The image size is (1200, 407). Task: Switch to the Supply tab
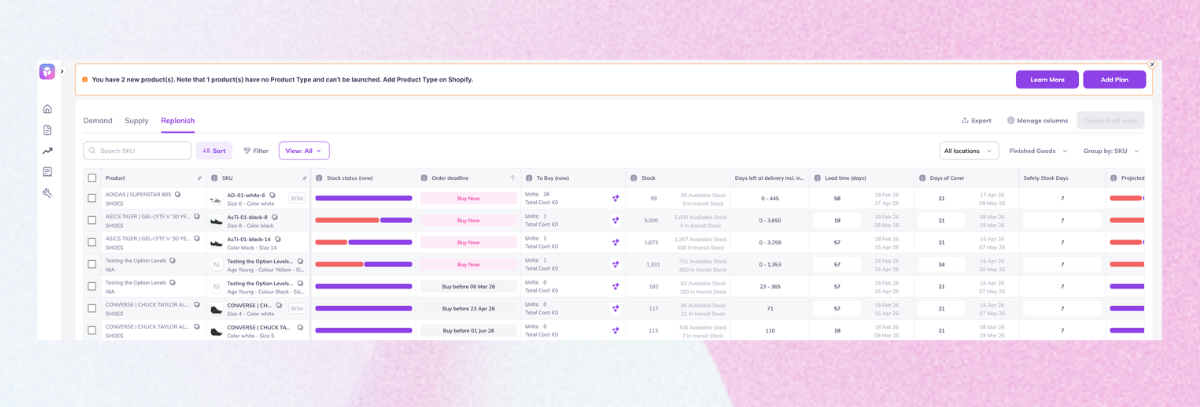[137, 121]
